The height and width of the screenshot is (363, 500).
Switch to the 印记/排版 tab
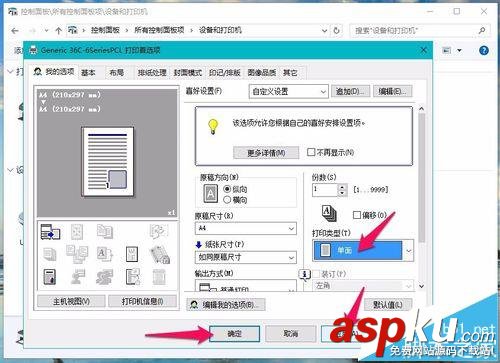(225, 73)
